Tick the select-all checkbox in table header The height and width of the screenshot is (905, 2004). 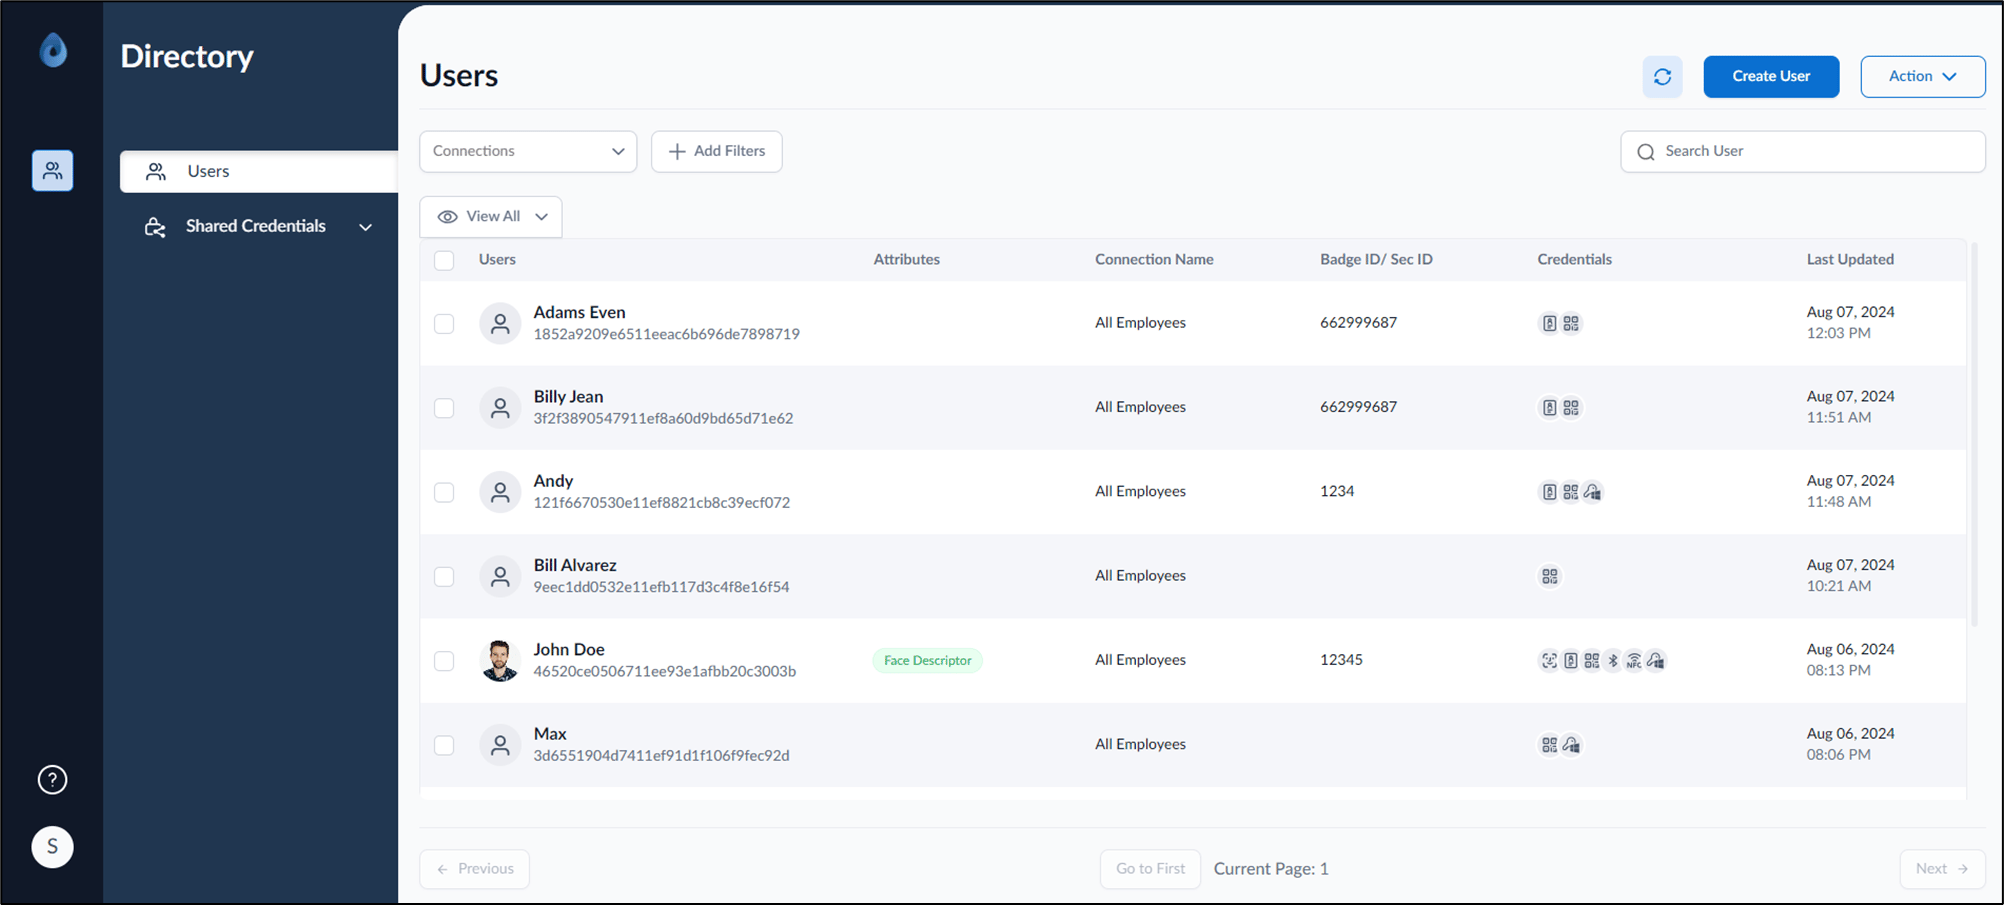[444, 260]
